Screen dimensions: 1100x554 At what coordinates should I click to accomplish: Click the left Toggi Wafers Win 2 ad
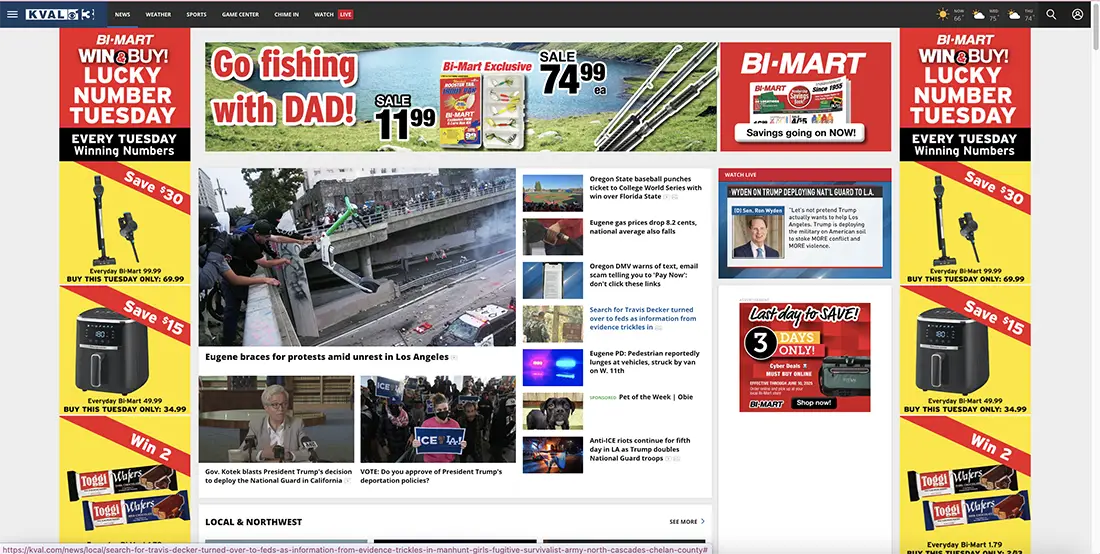point(124,480)
